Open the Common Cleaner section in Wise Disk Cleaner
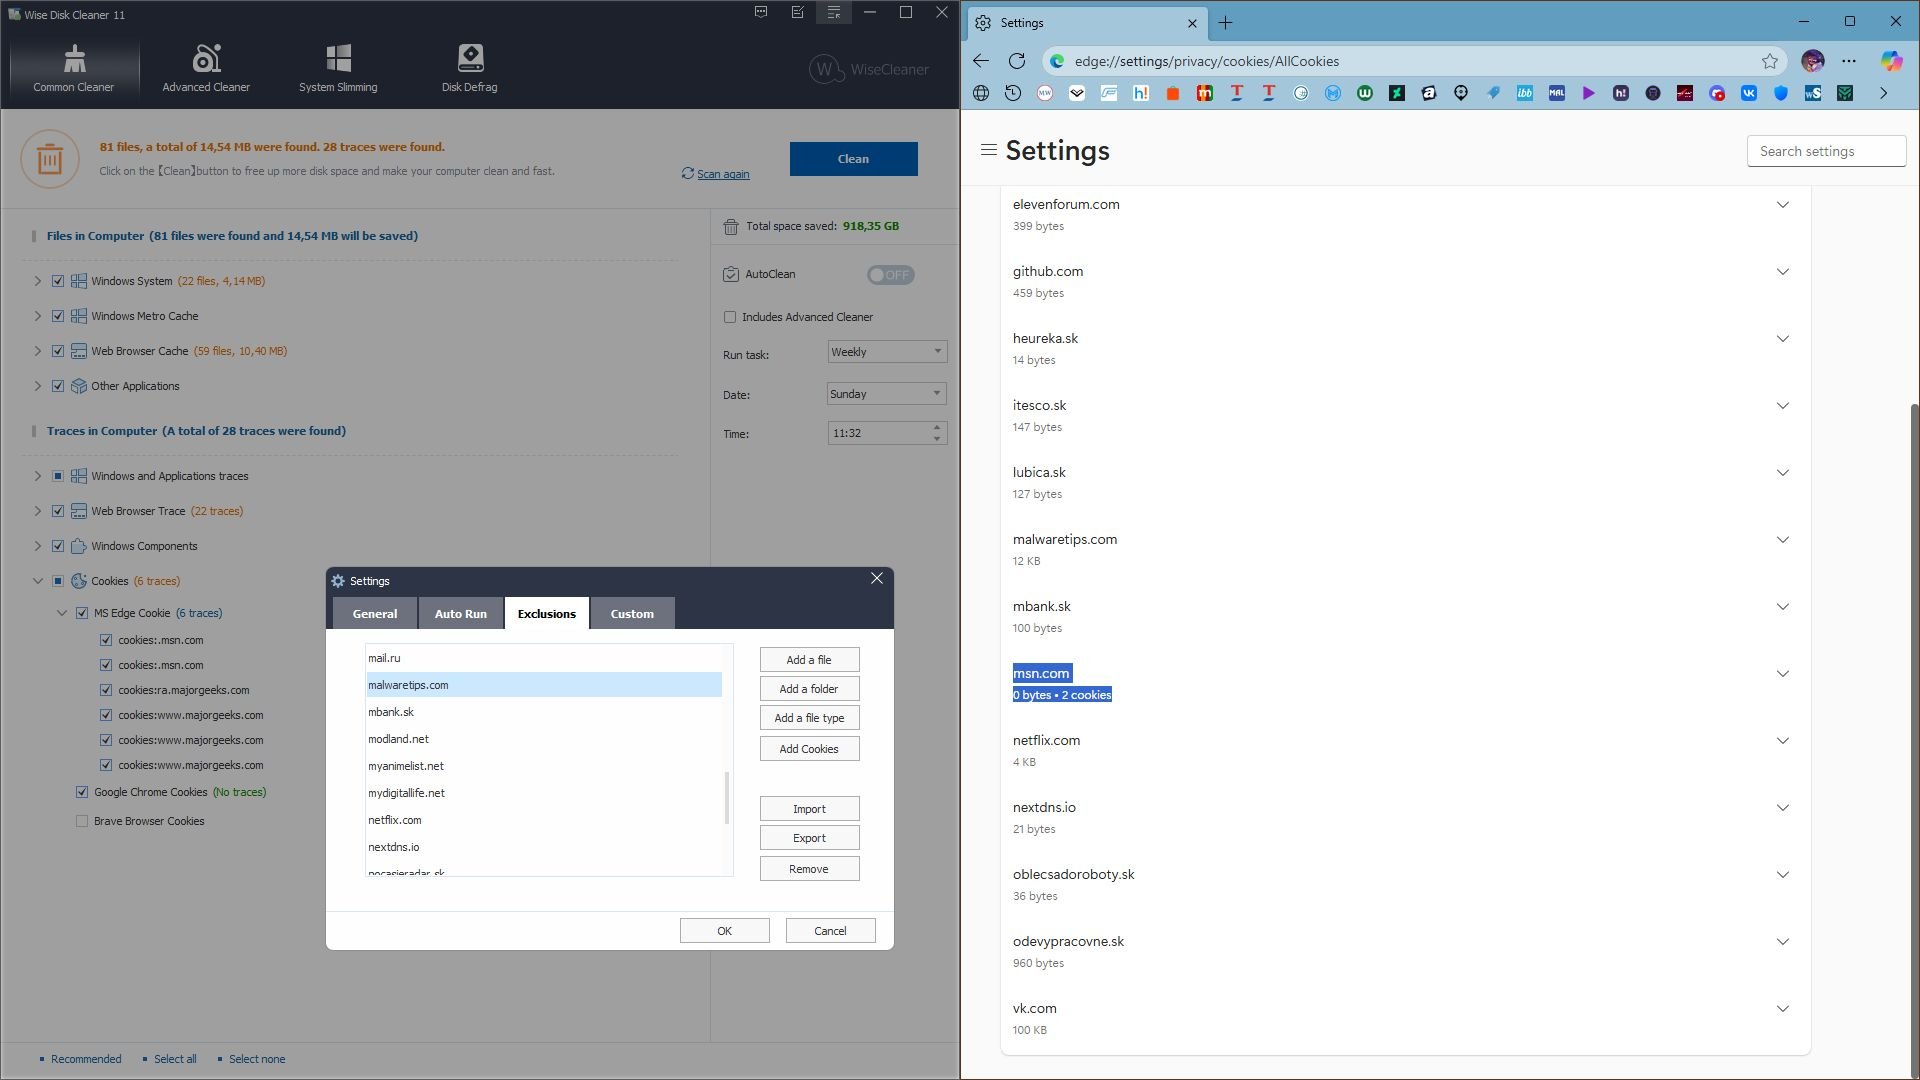 tap(74, 69)
